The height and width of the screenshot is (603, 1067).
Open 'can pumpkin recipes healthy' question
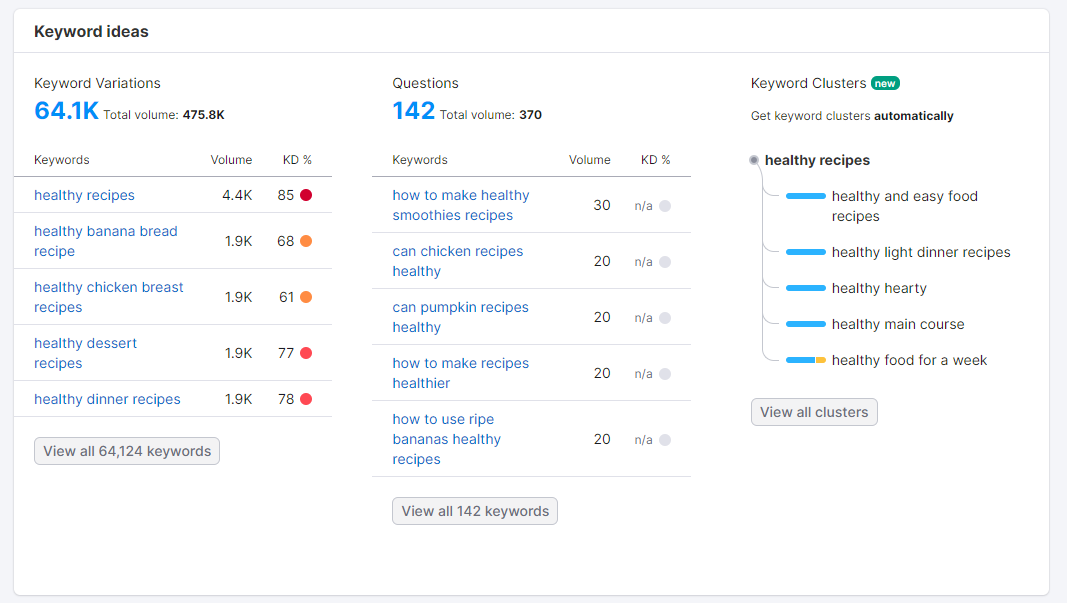tap(461, 316)
